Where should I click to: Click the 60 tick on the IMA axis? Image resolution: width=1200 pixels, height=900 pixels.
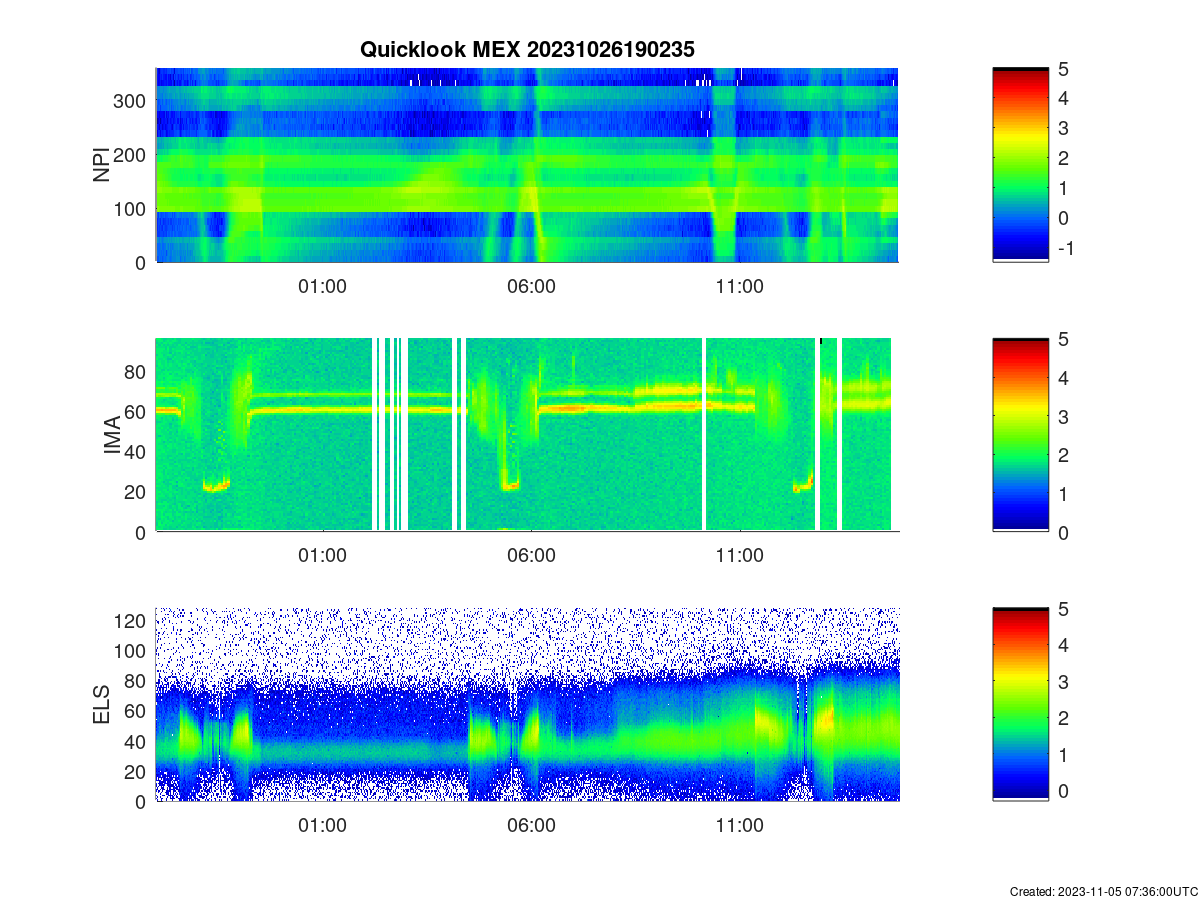click(137, 411)
